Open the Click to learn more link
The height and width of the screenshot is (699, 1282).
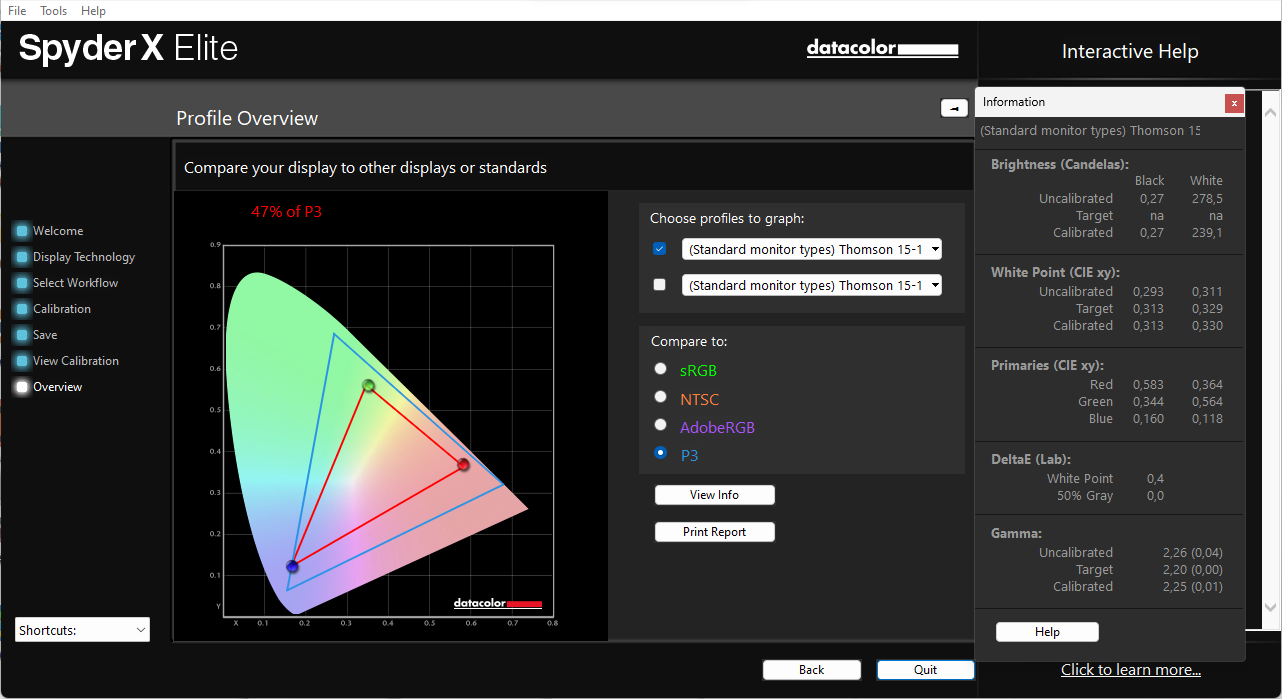coord(1131,670)
